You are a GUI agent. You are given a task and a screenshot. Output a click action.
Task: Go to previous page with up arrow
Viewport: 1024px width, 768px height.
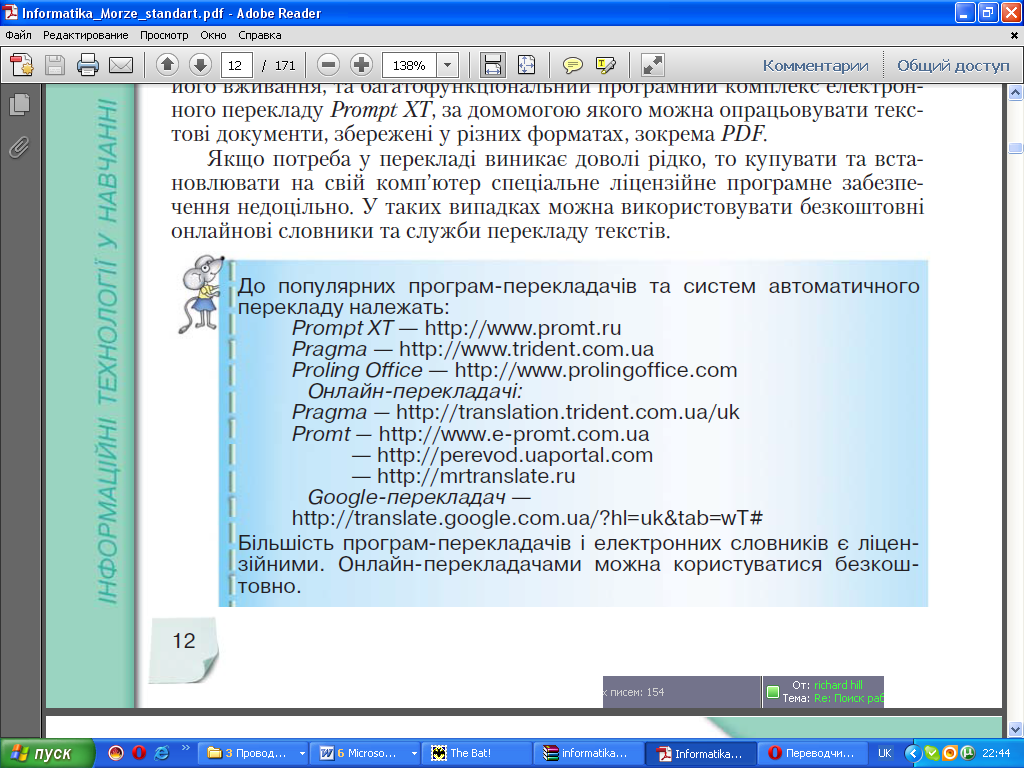click(167, 65)
